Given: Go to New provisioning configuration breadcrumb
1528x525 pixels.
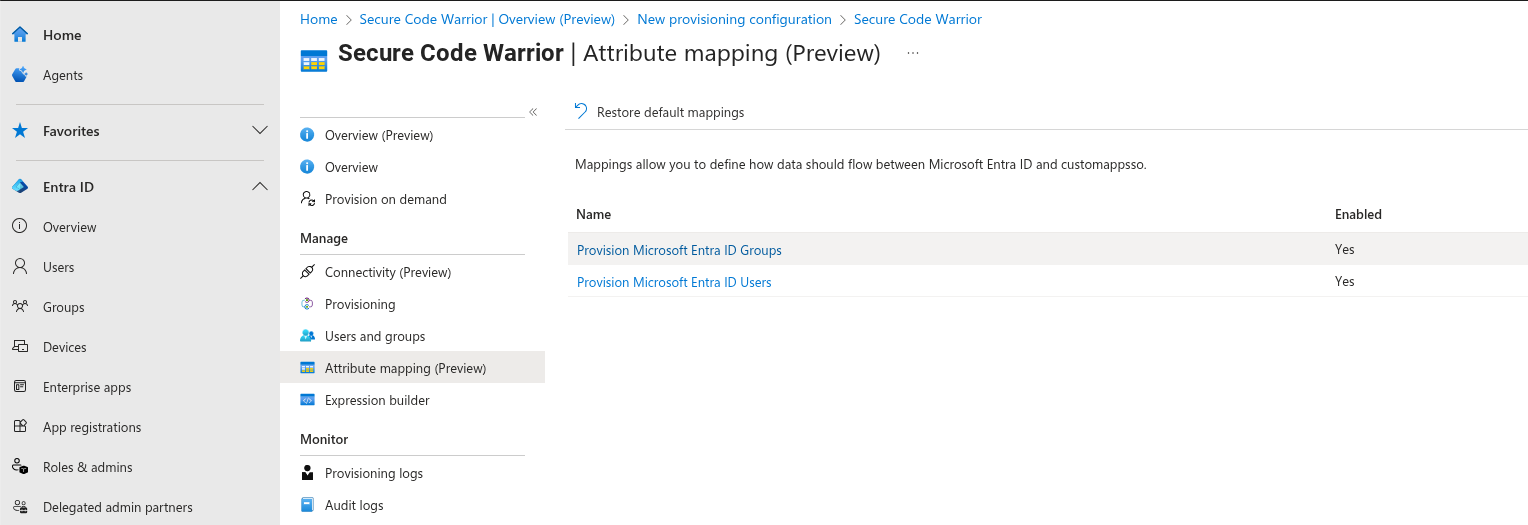Looking at the screenshot, I should 734,19.
